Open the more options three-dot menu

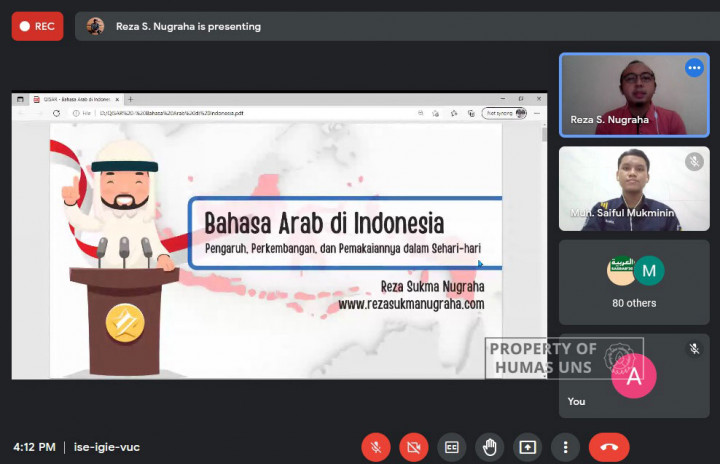point(565,447)
